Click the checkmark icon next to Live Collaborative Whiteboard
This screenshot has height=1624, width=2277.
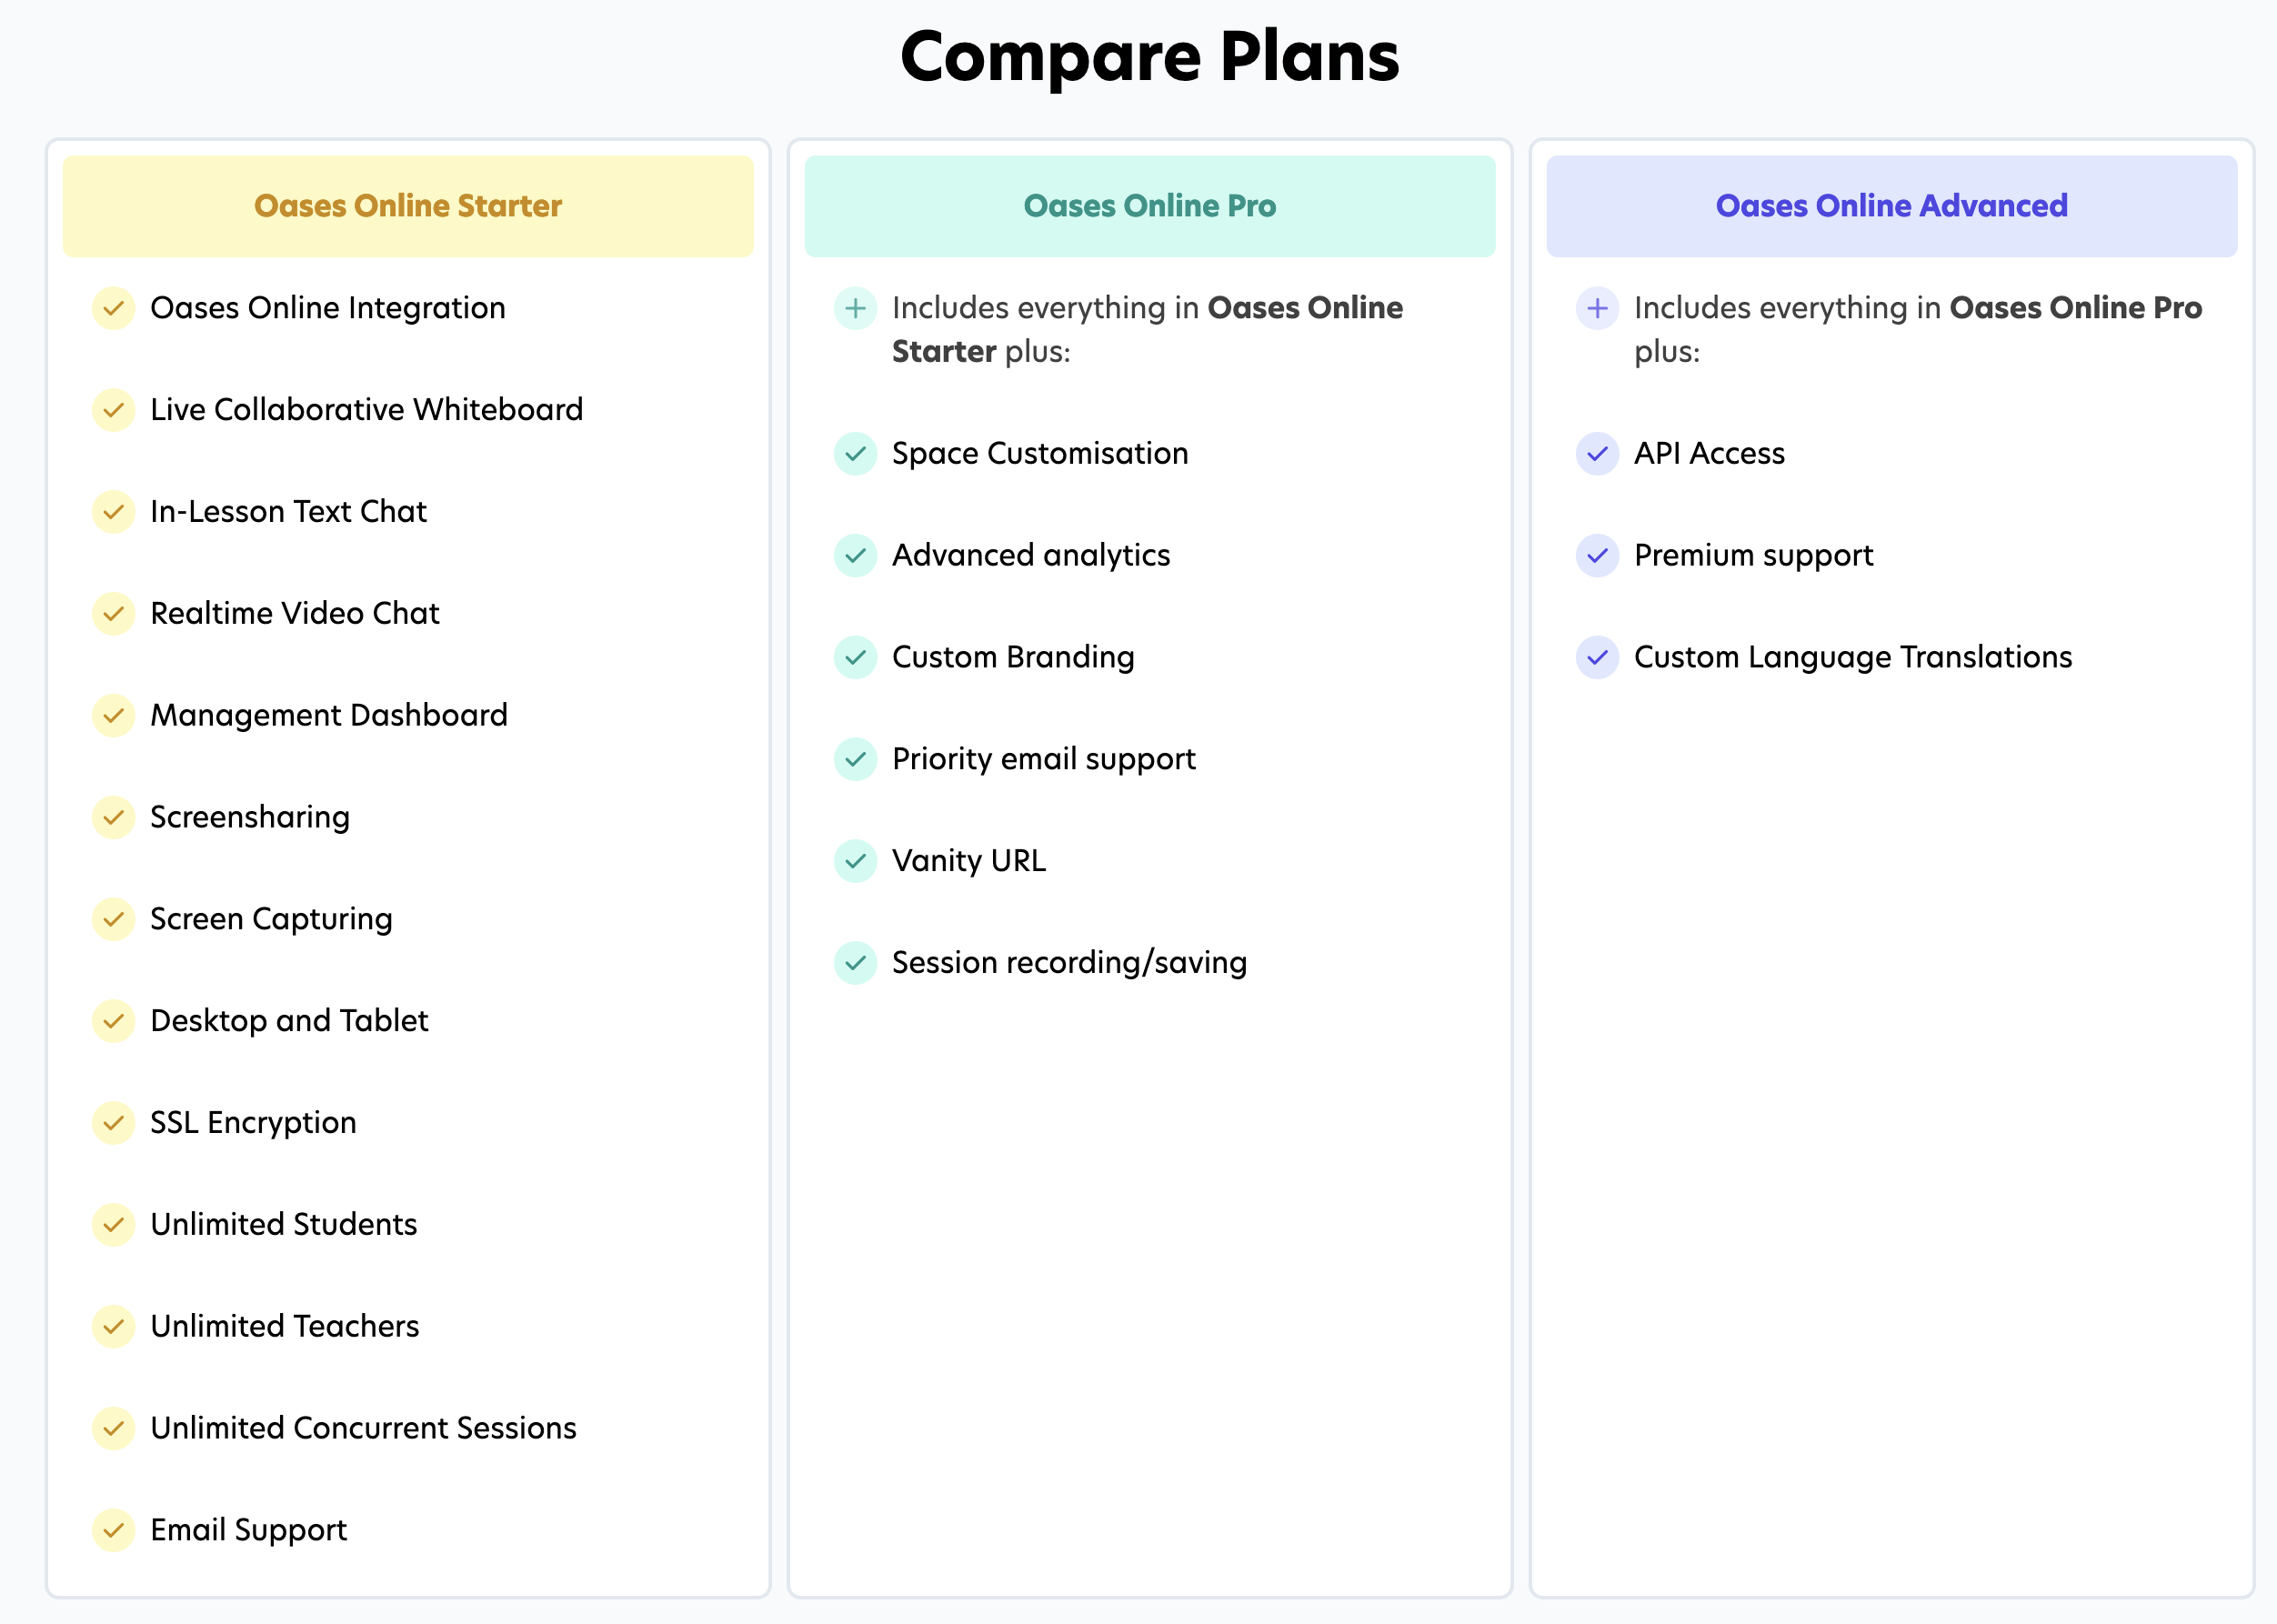point(113,410)
